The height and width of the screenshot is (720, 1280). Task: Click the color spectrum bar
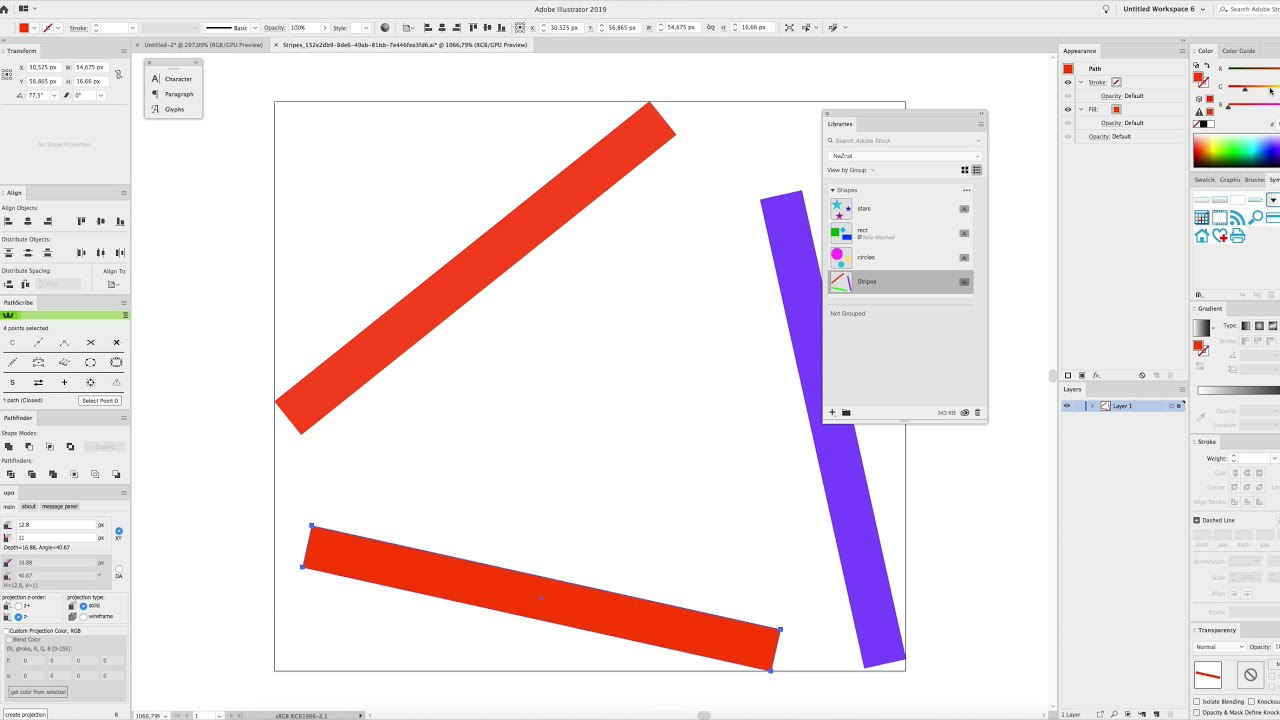[x=1236, y=151]
